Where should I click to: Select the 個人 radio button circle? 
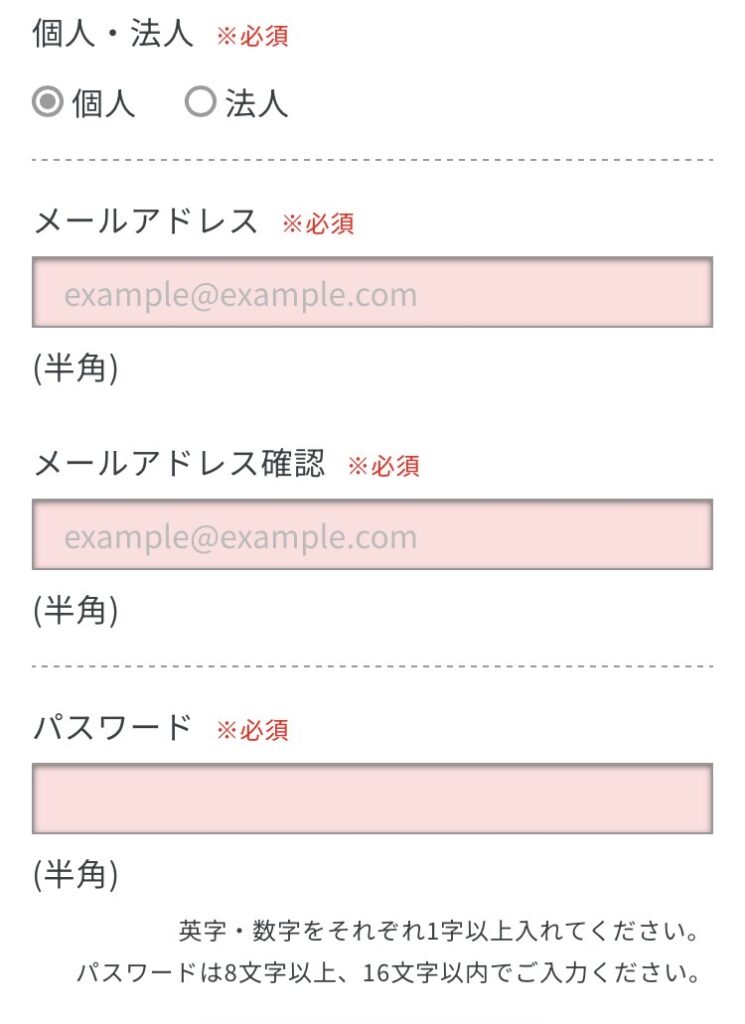[48, 103]
